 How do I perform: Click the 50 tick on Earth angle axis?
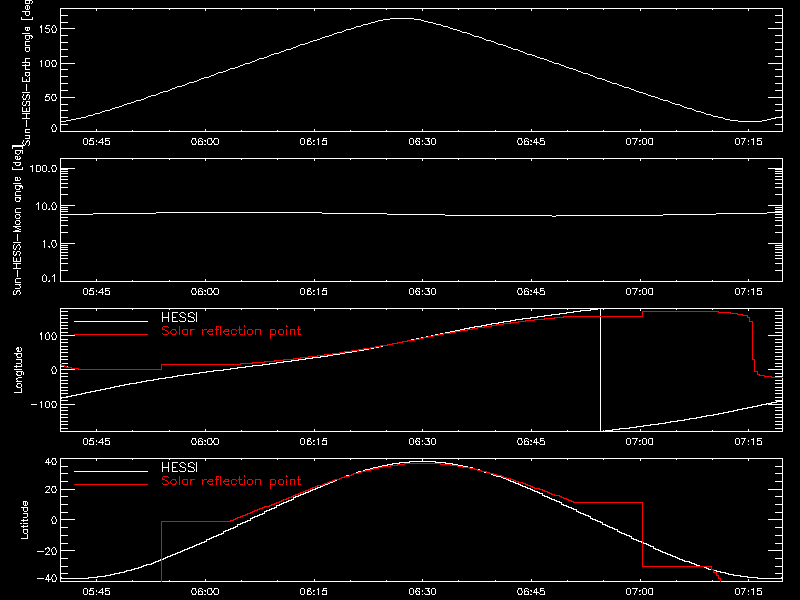51,98
